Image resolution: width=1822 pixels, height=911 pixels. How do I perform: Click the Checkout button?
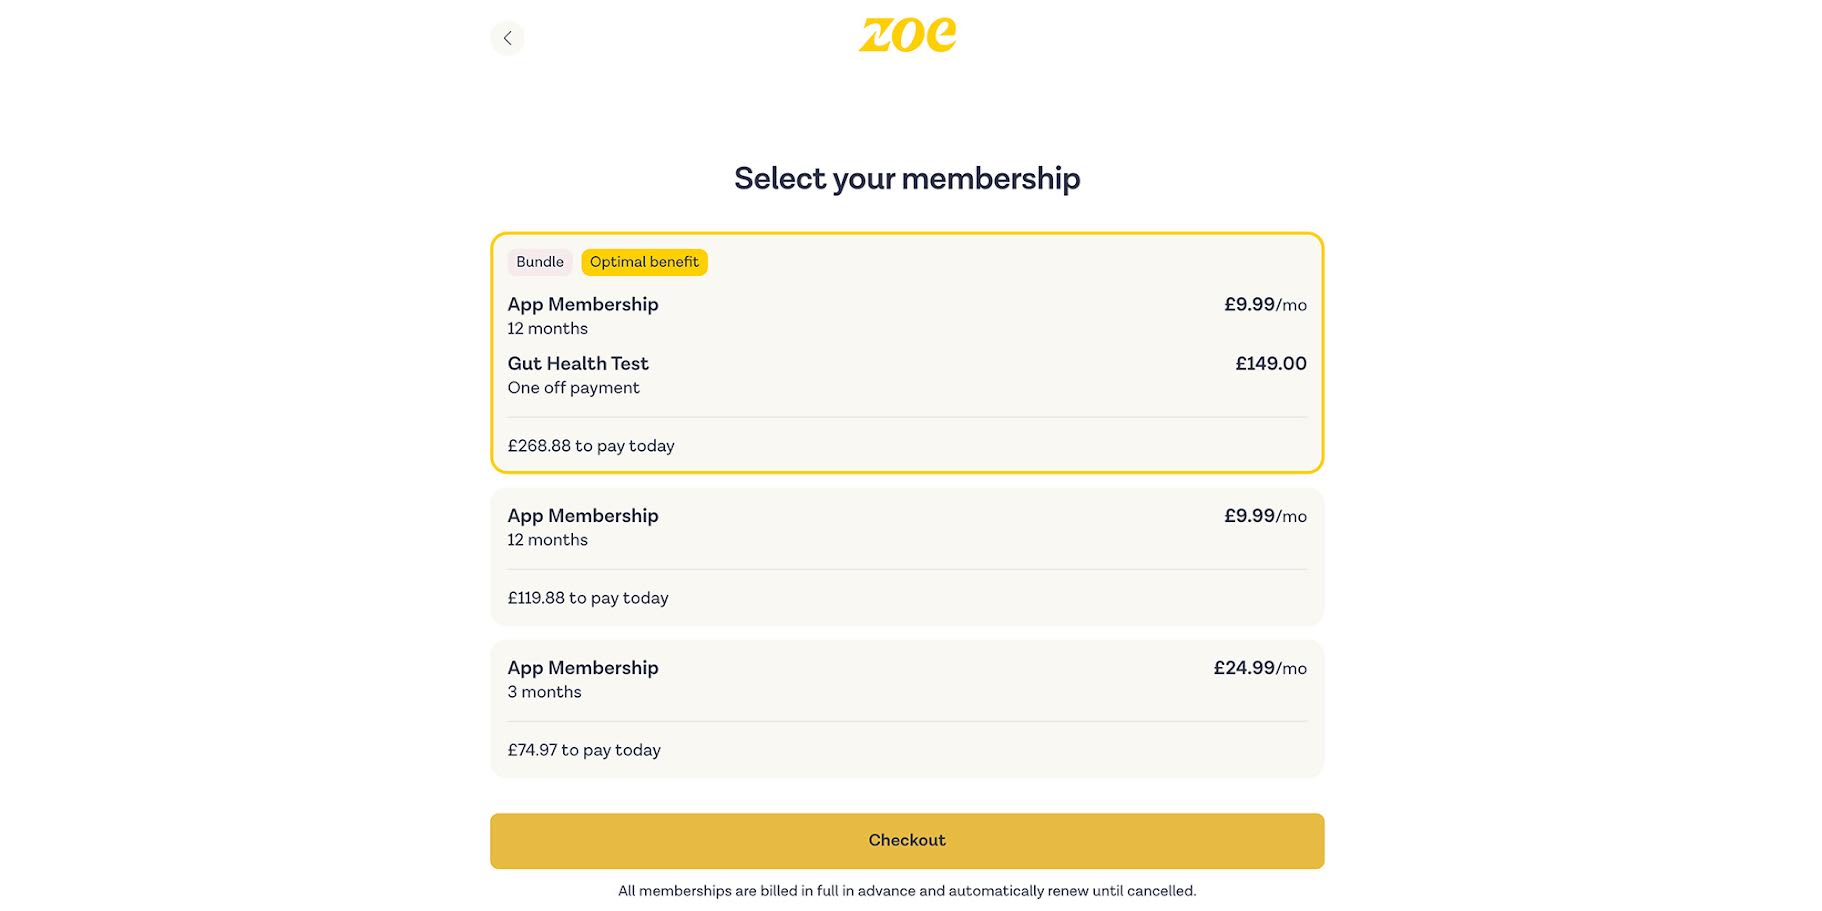(x=906, y=840)
